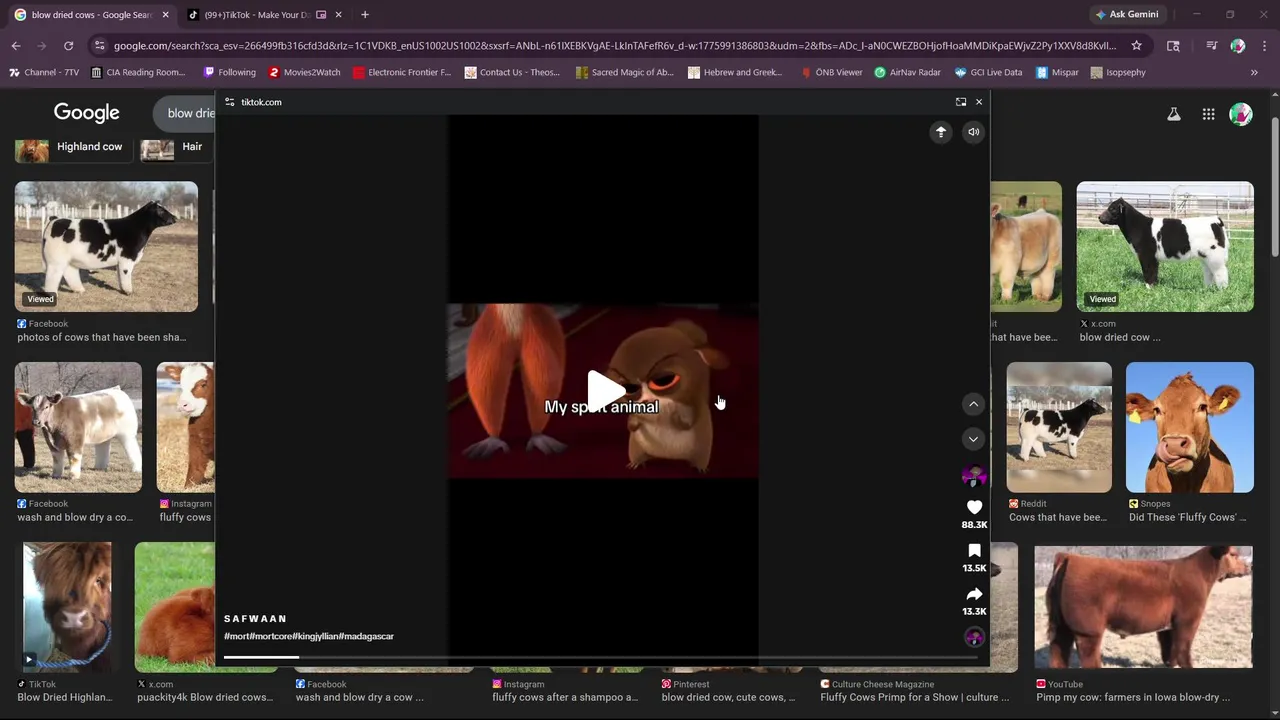Open a new browser tab
Image resolution: width=1280 pixels, height=720 pixels.
coord(365,15)
